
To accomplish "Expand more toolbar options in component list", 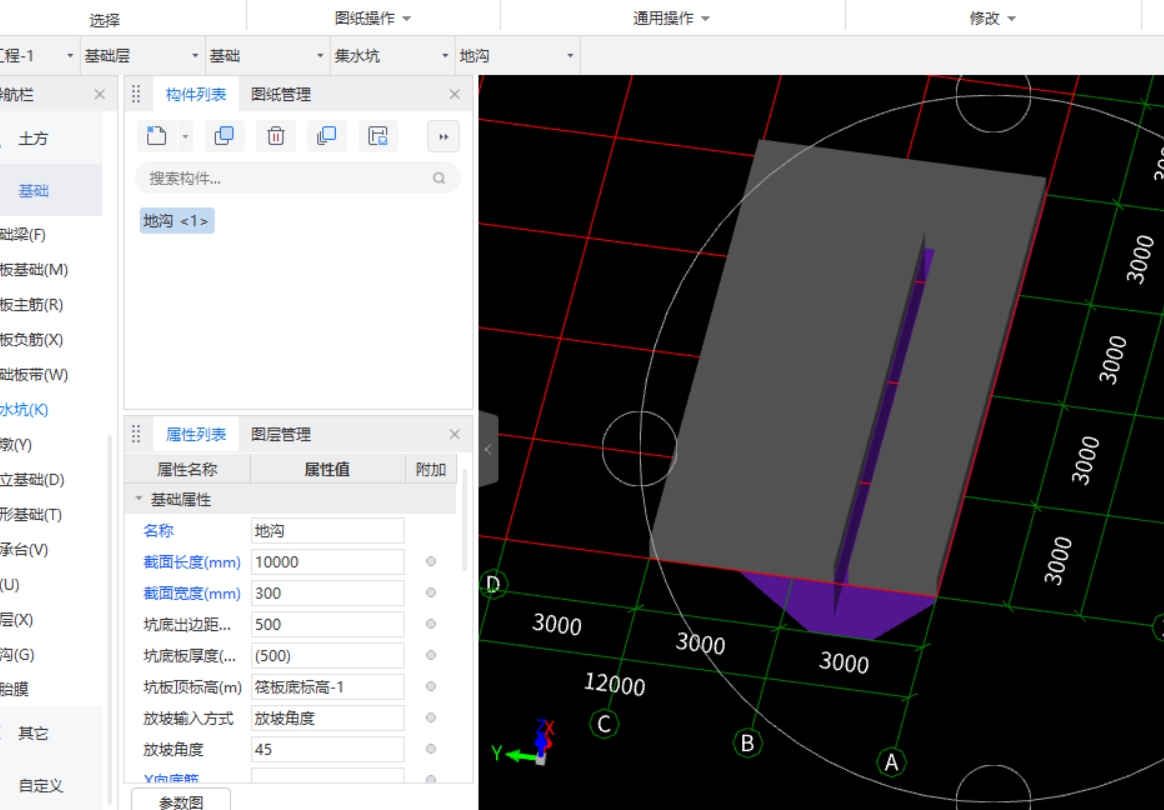I will pyautogui.click(x=443, y=137).
